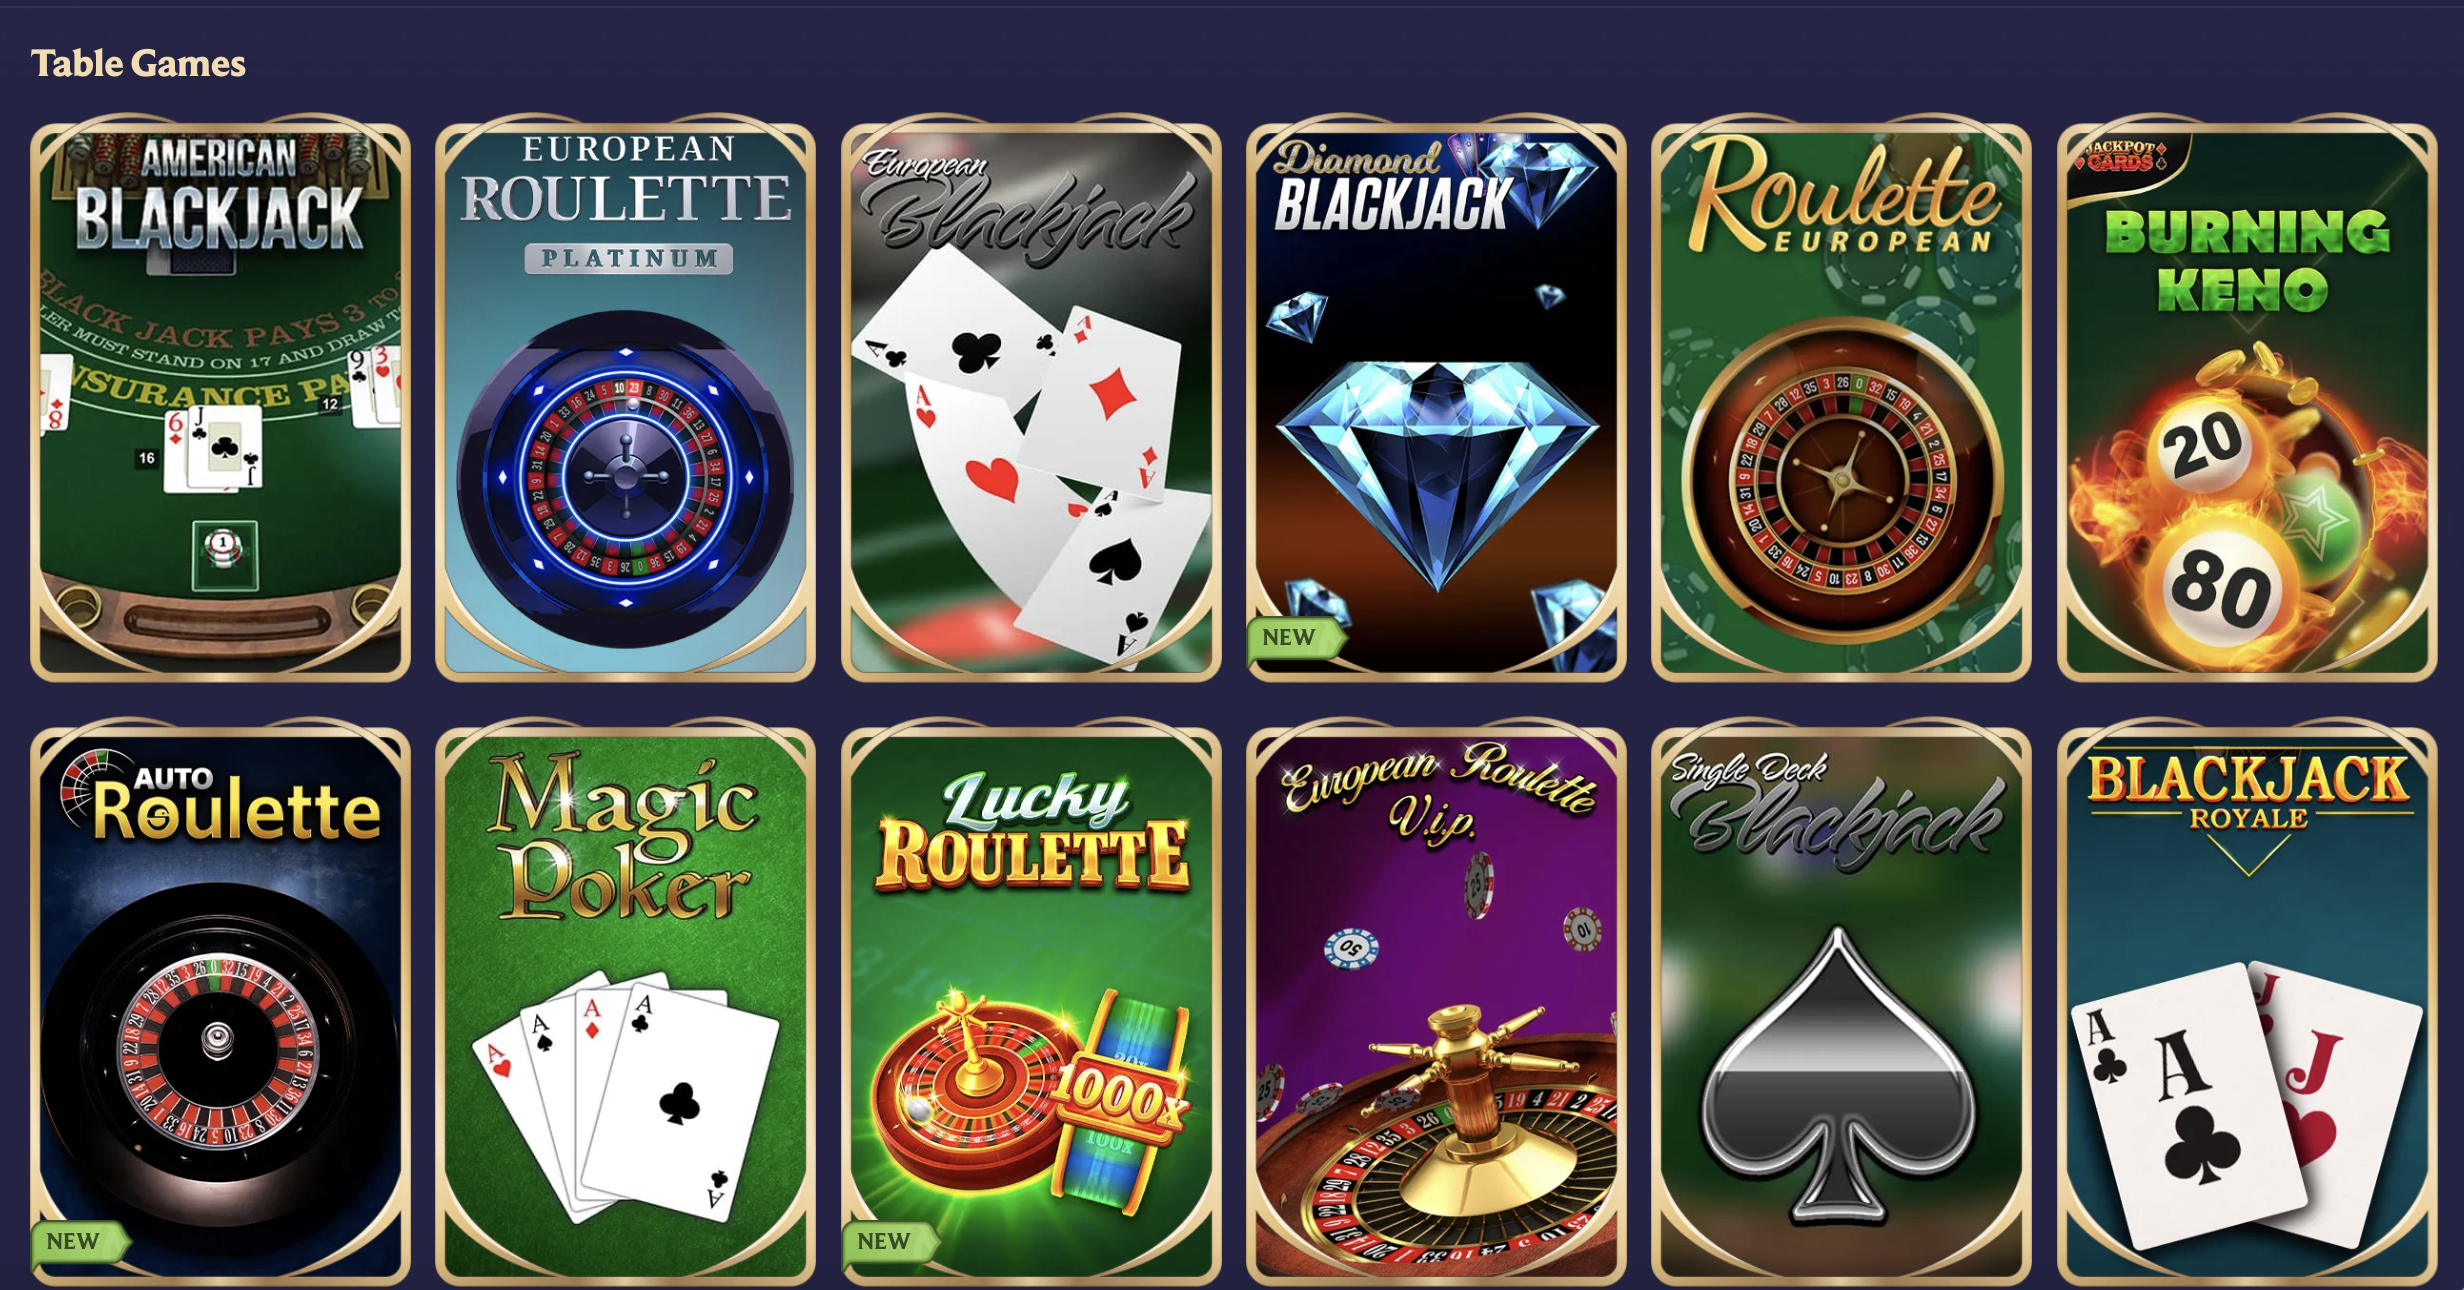Click the NEW badge on Diamond Blackjack
This screenshot has width=2464, height=1290.
(1294, 638)
